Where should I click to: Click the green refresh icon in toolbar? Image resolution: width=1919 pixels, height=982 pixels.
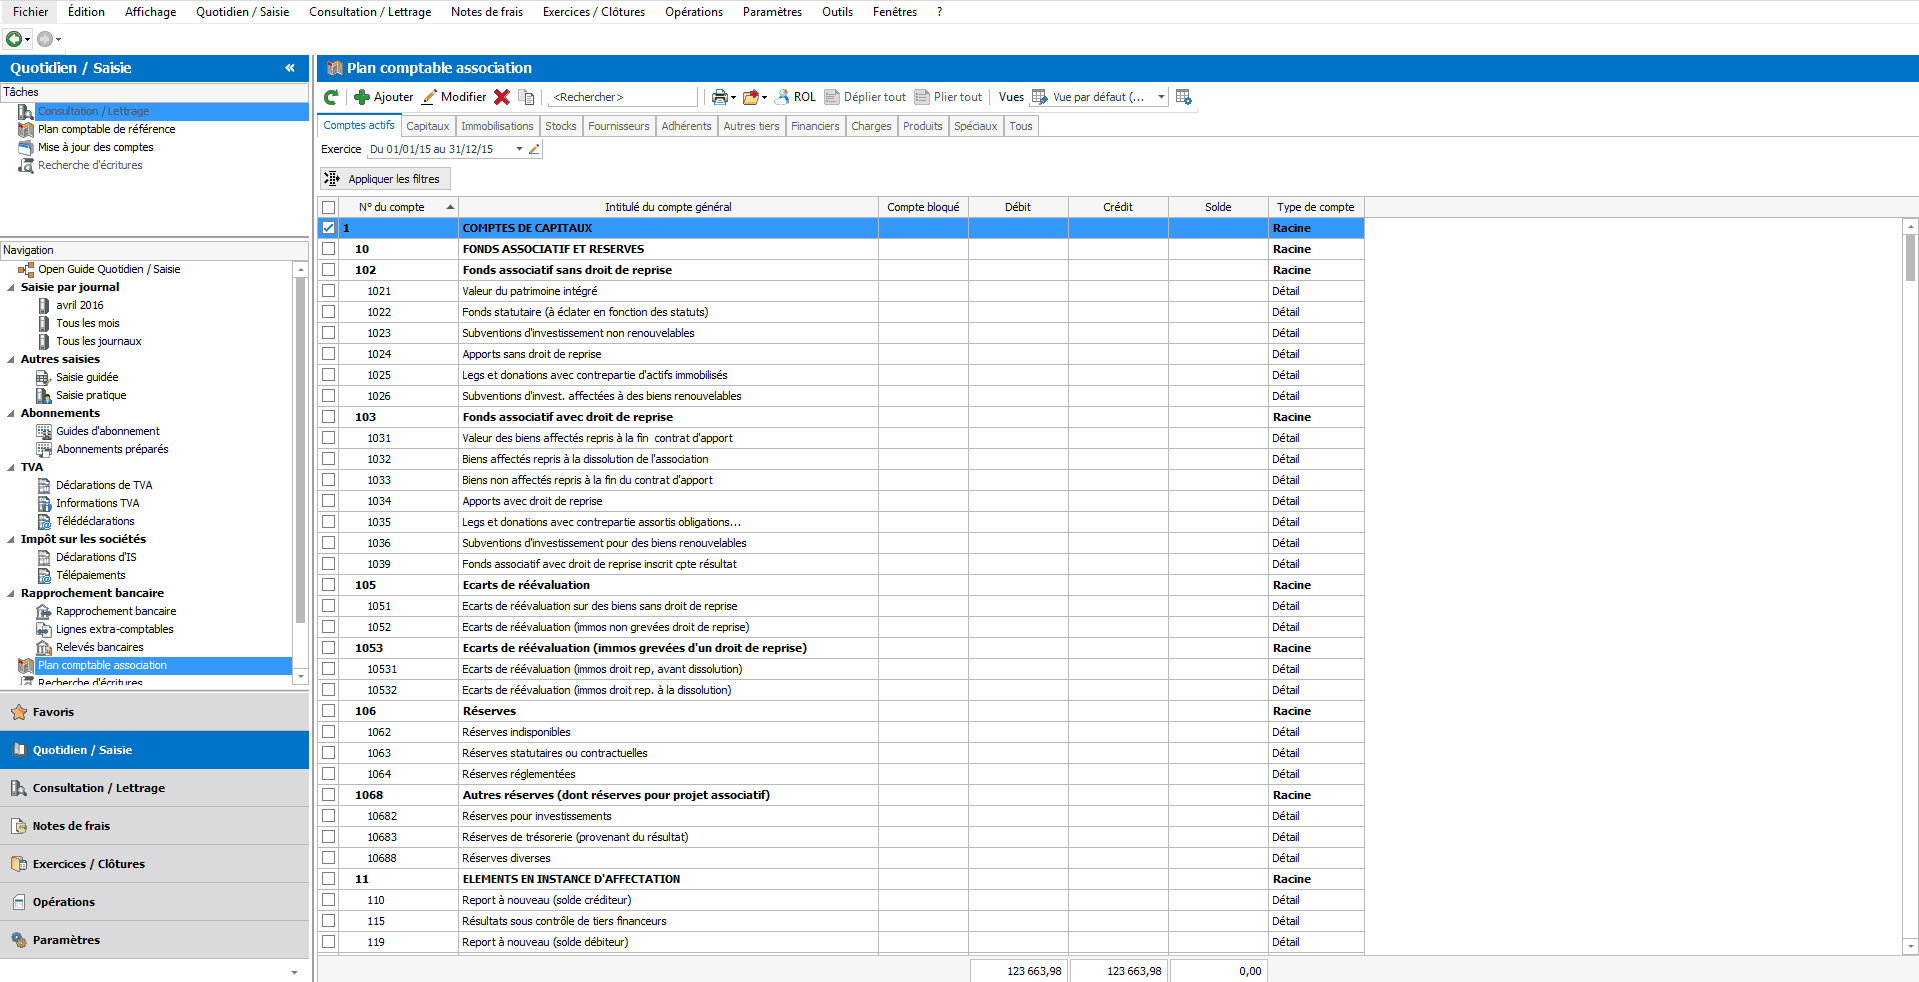click(x=331, y=97)
